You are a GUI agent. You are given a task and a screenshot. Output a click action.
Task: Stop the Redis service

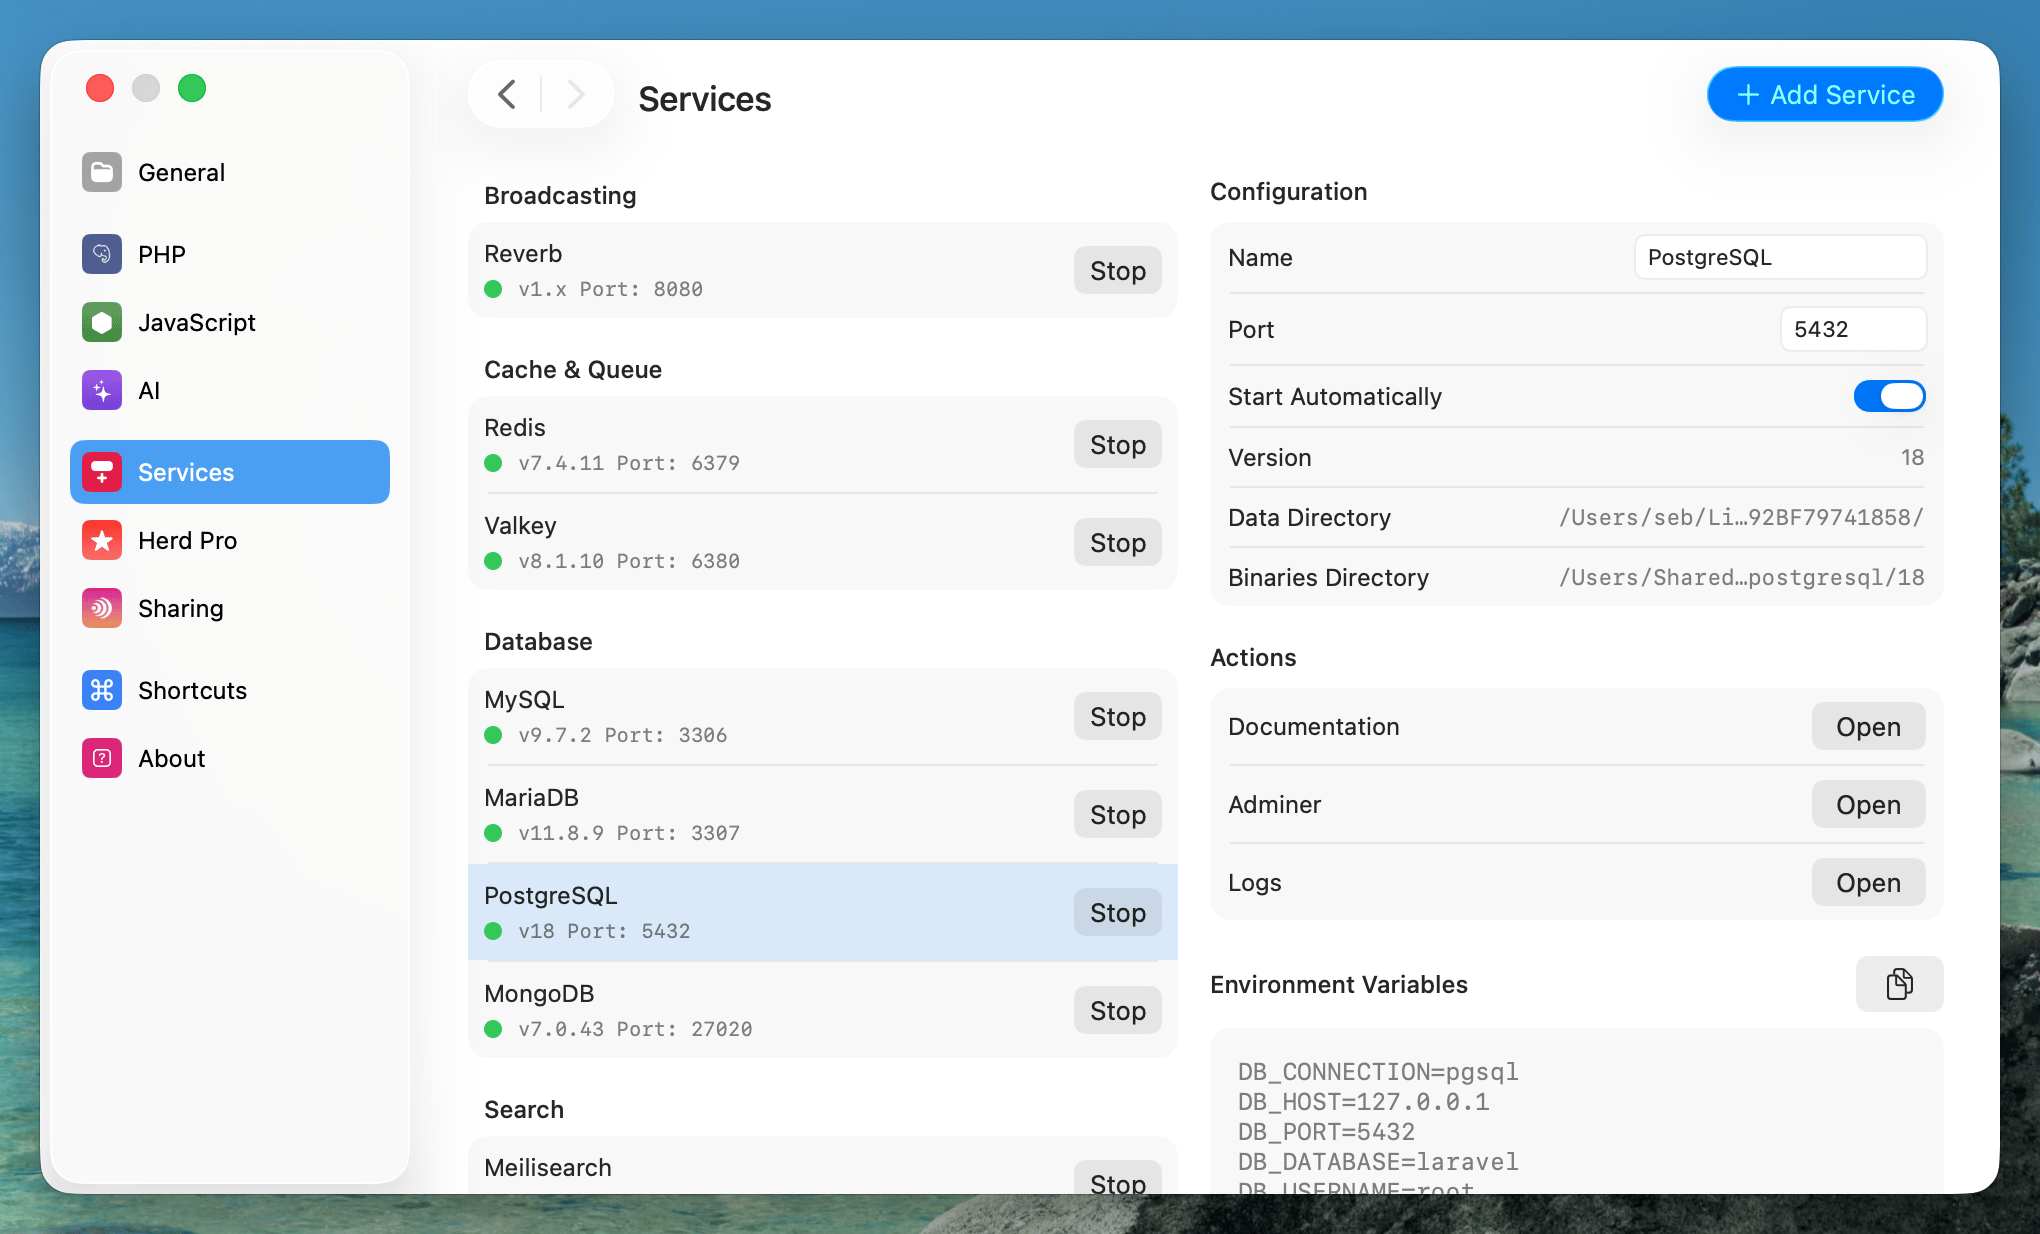click(x=1118, y=444)
